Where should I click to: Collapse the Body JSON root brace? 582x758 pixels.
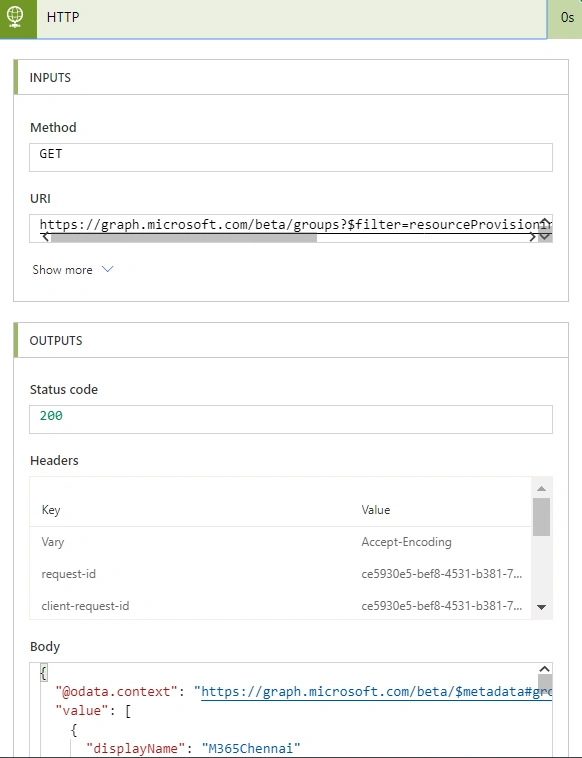(44, 672)
